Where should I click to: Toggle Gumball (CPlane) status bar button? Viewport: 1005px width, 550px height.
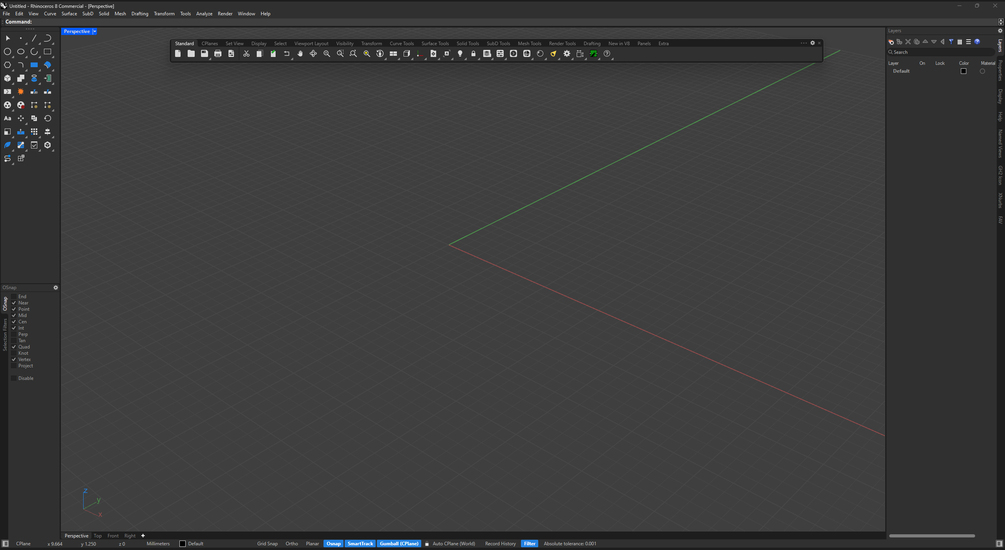click(x=399, y=544)
